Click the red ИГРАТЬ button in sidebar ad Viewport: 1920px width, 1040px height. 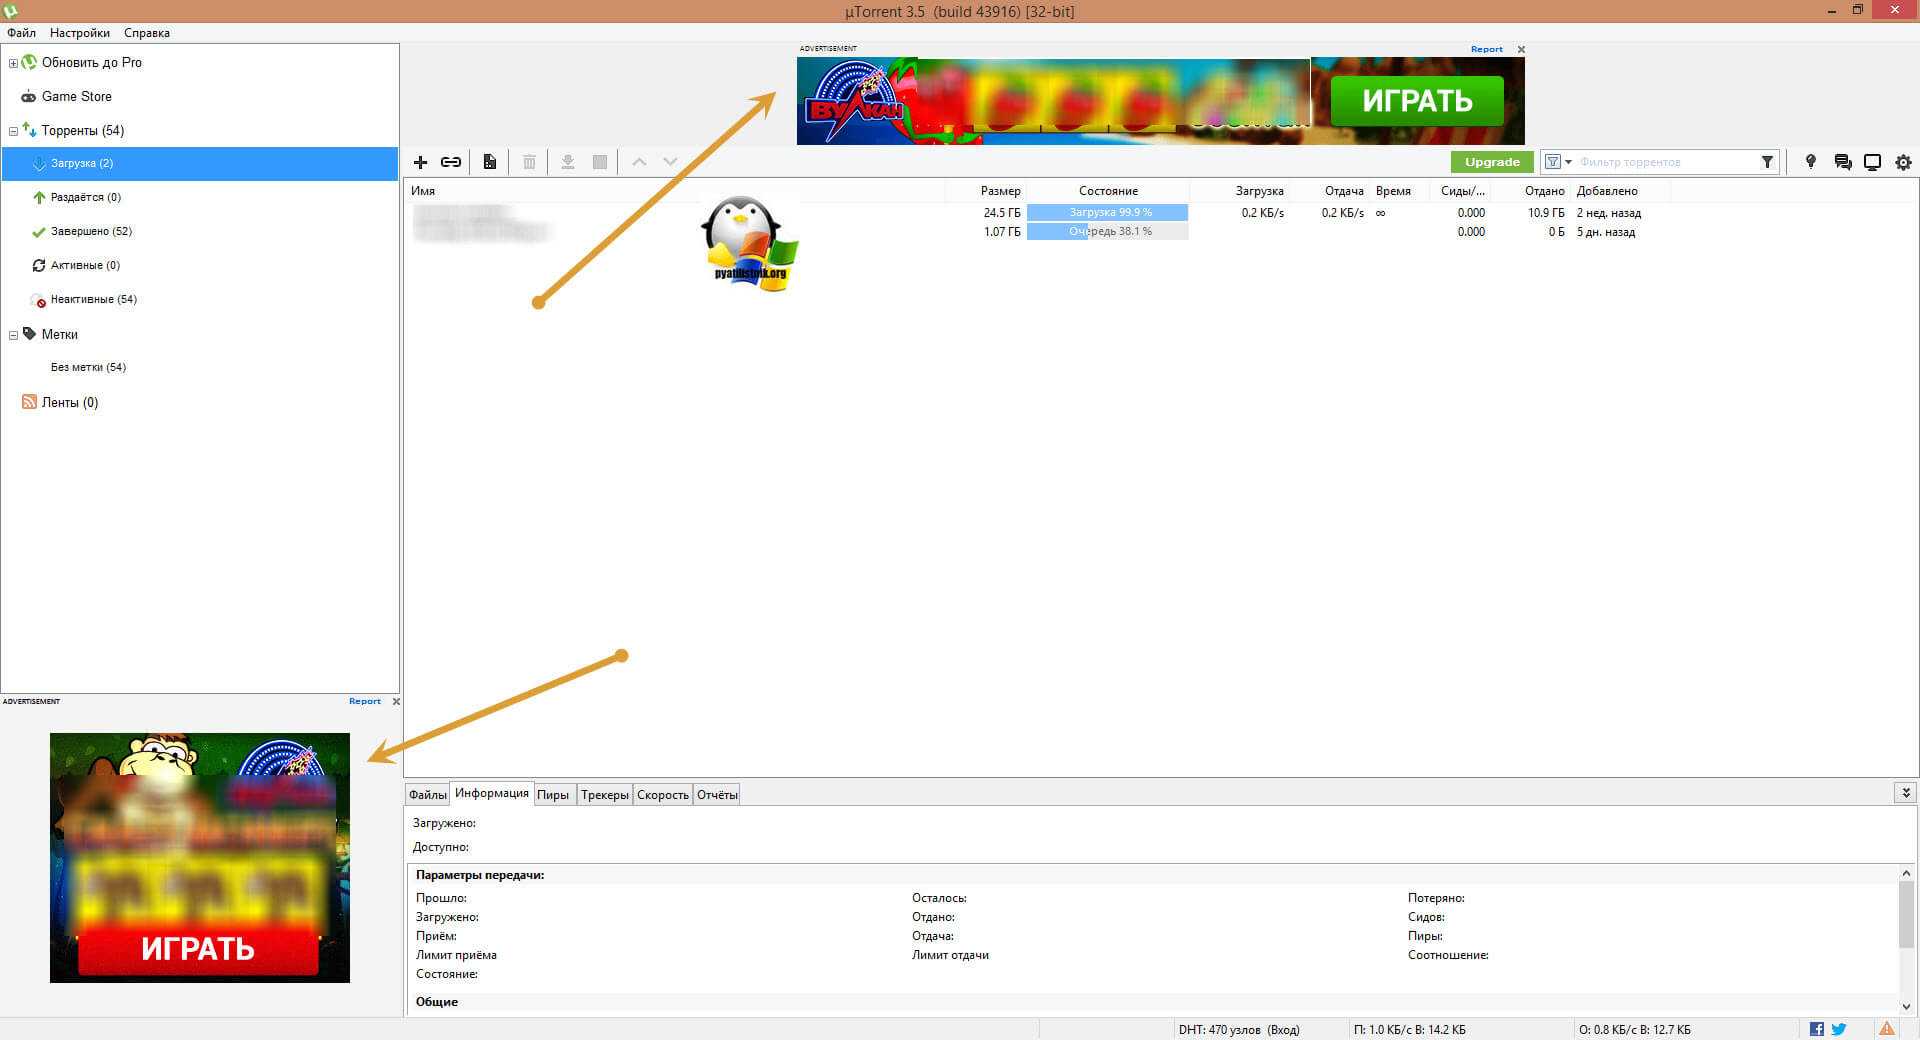click(198, 948)
